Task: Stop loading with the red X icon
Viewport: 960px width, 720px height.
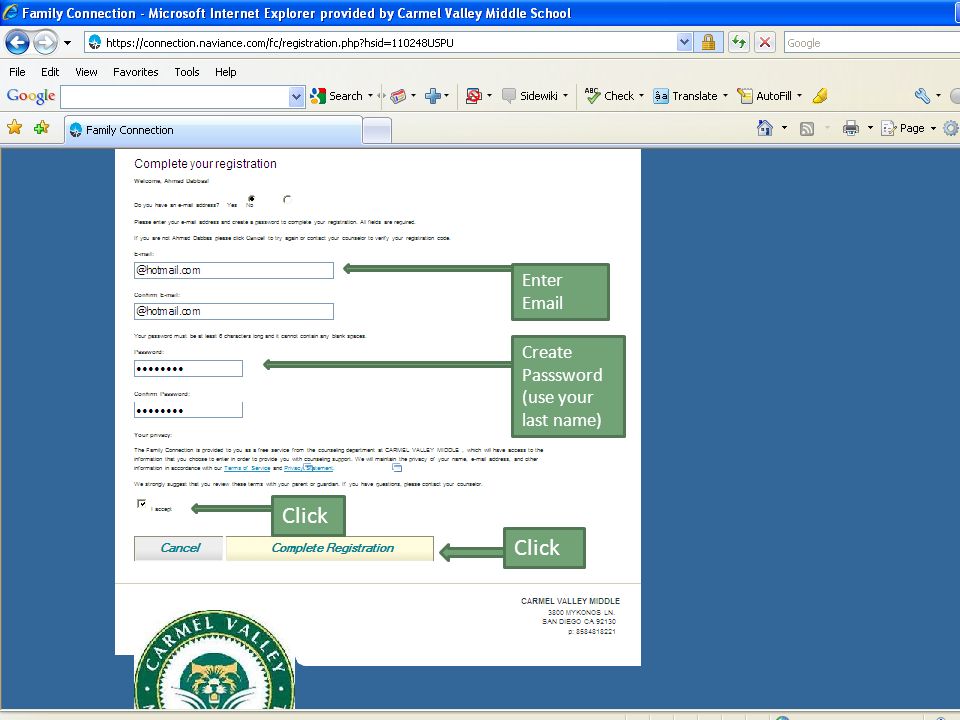Action: 765,42
